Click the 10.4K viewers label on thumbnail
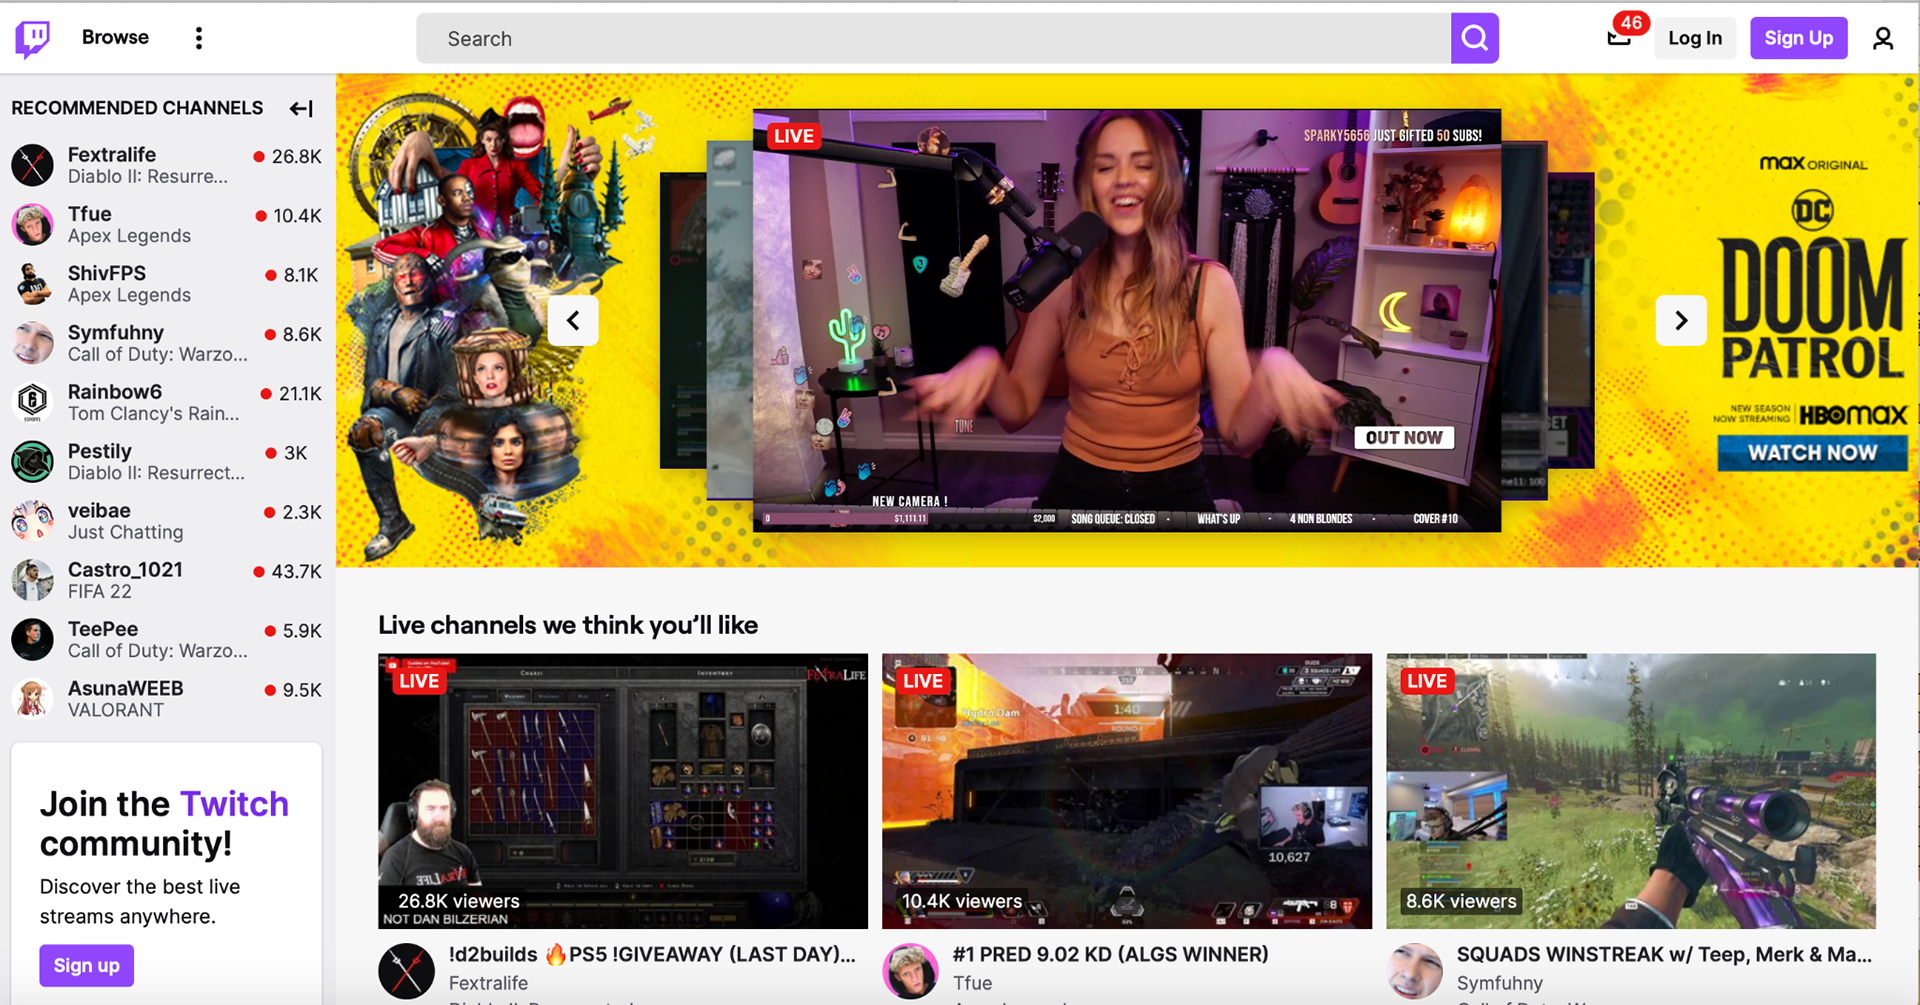 [x=961, y=901]
